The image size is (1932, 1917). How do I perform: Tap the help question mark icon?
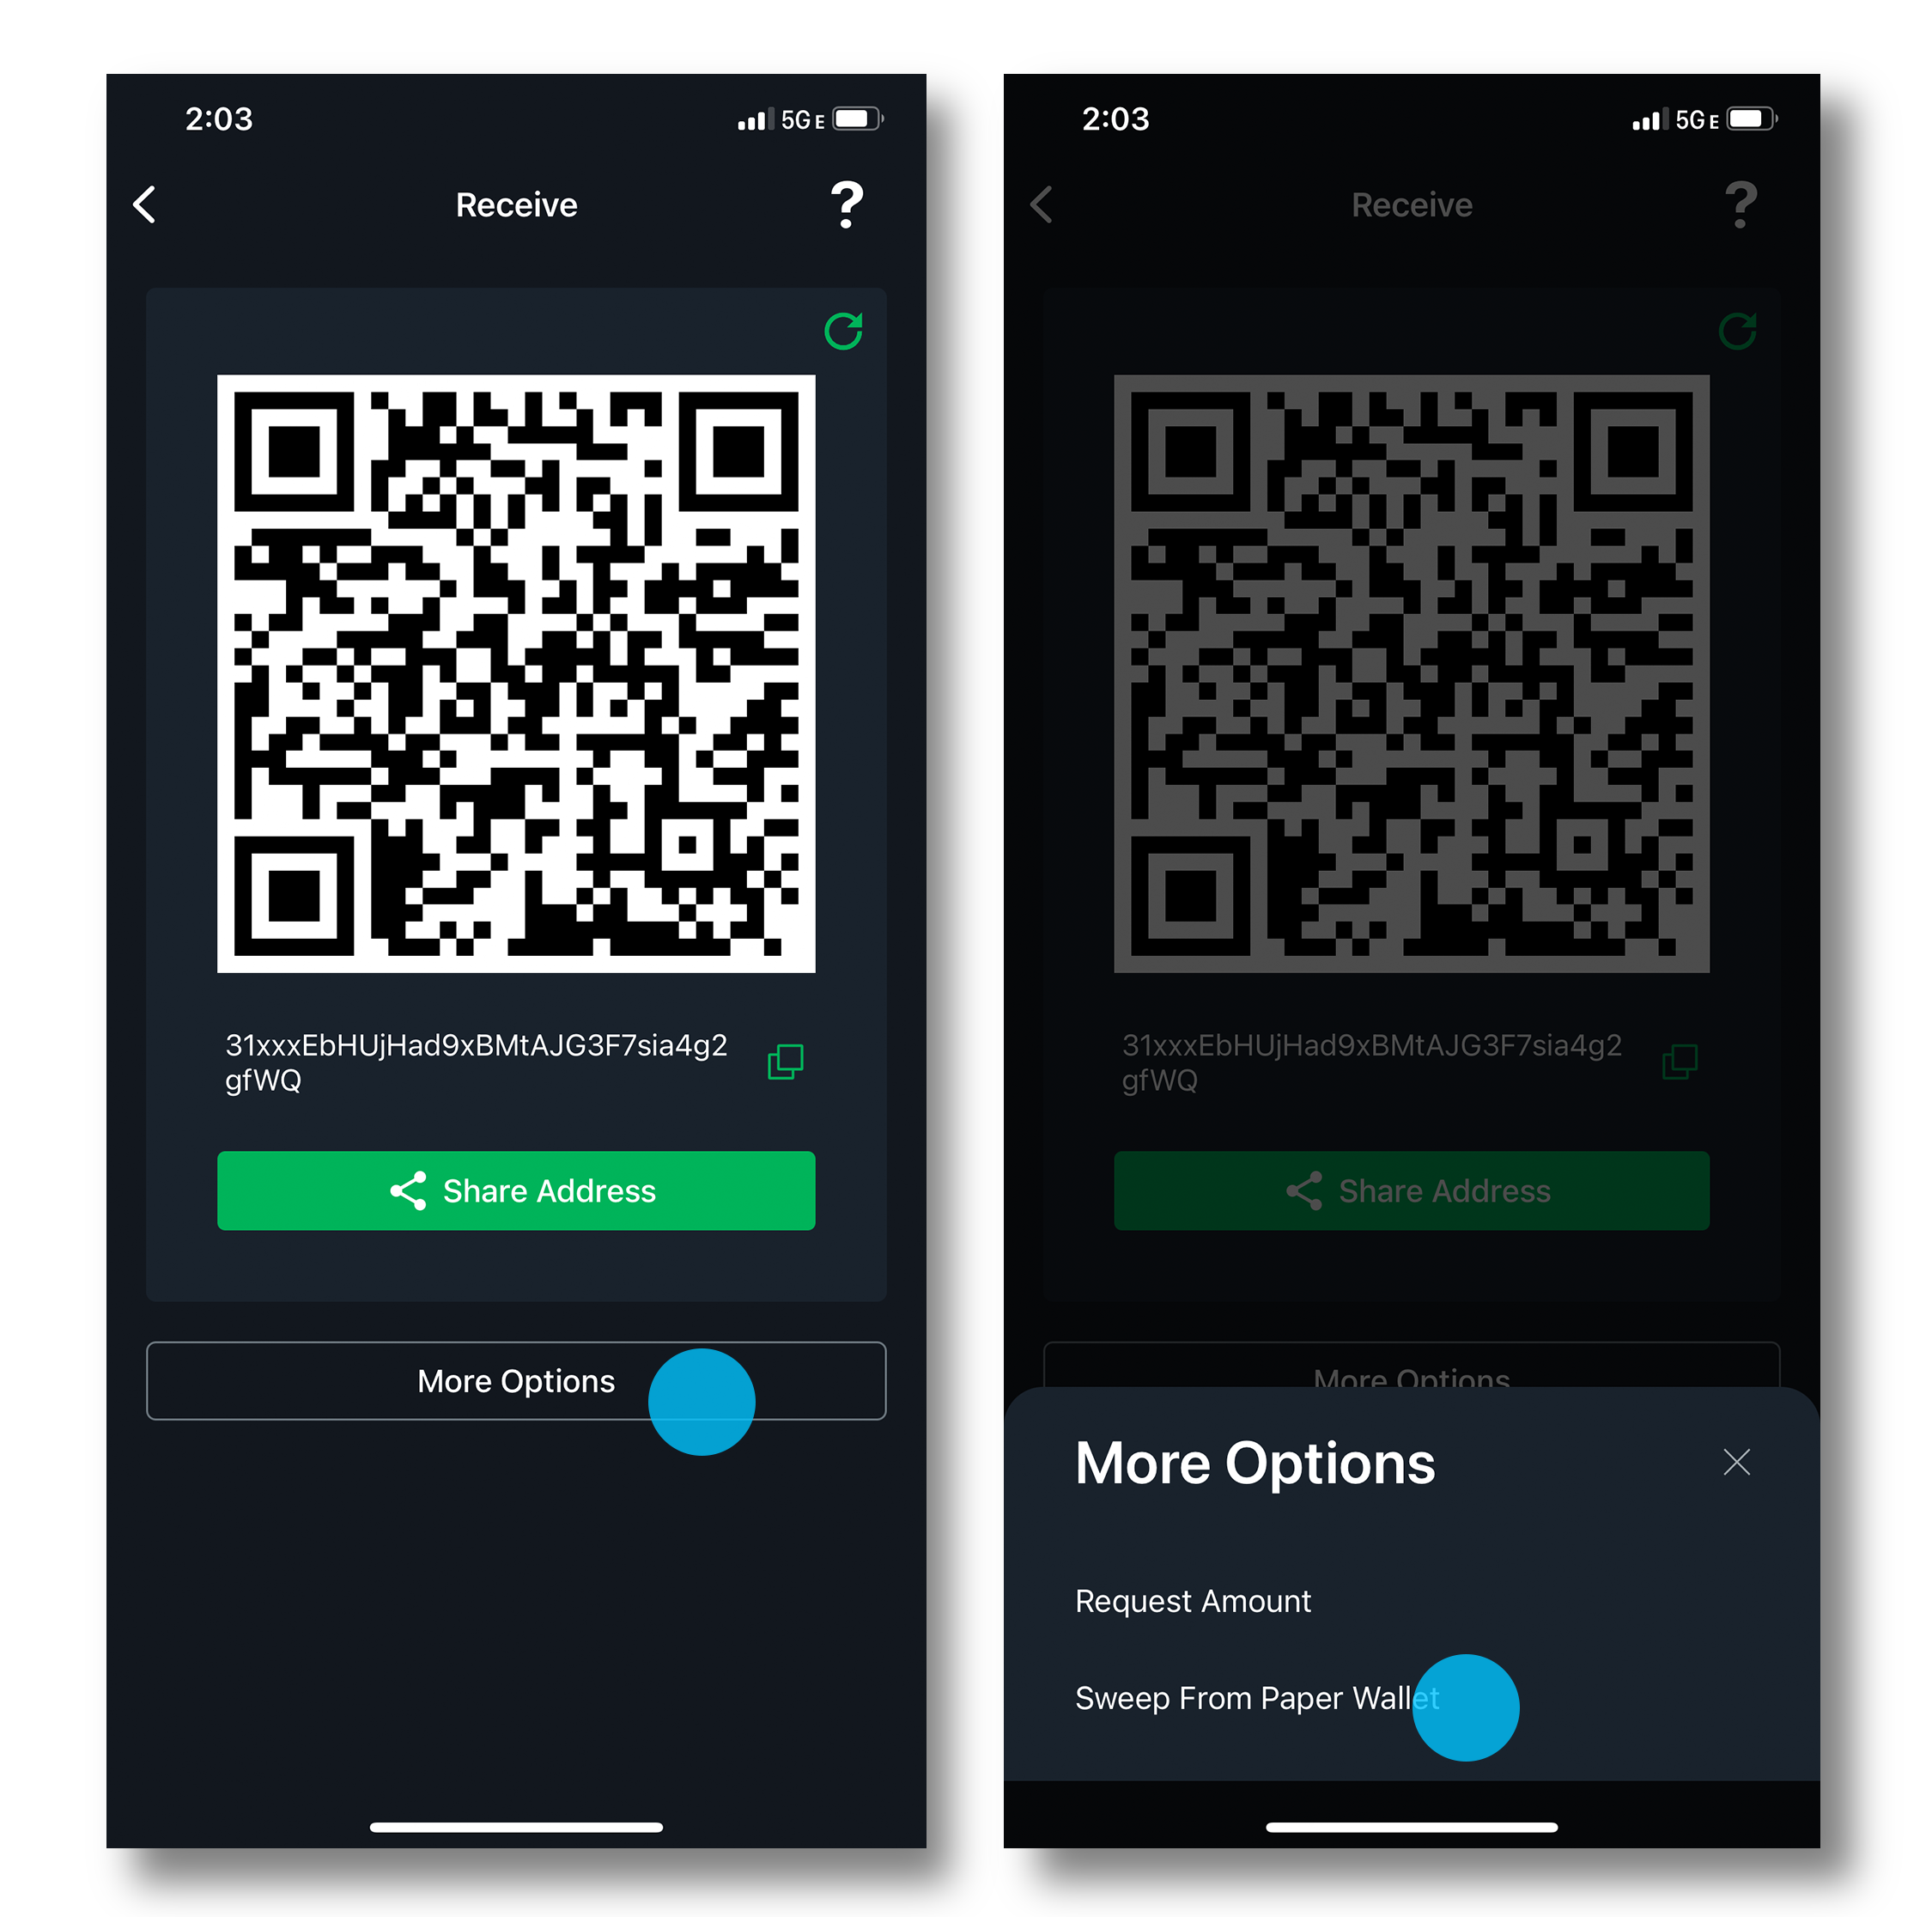tap(854, 197)
